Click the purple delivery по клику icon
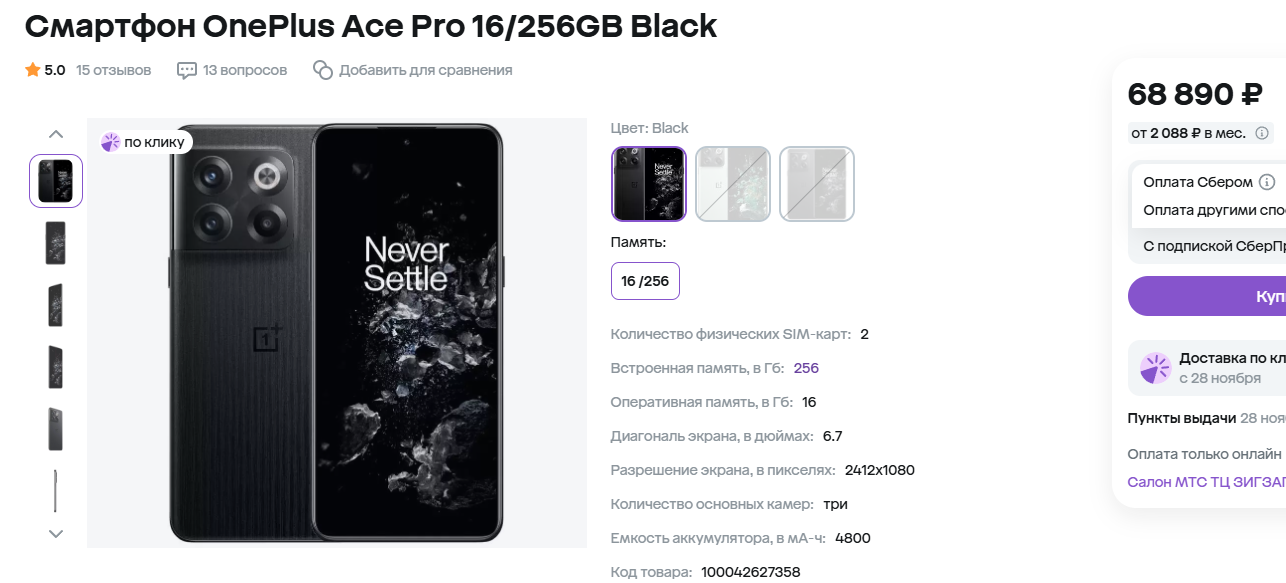The width and height of the screenshot is (1286, 583). pyautogui.click(x=1155, y=368)
